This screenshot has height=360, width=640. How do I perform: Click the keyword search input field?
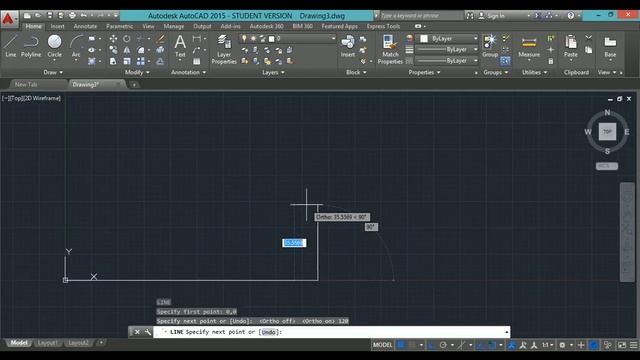422,16
